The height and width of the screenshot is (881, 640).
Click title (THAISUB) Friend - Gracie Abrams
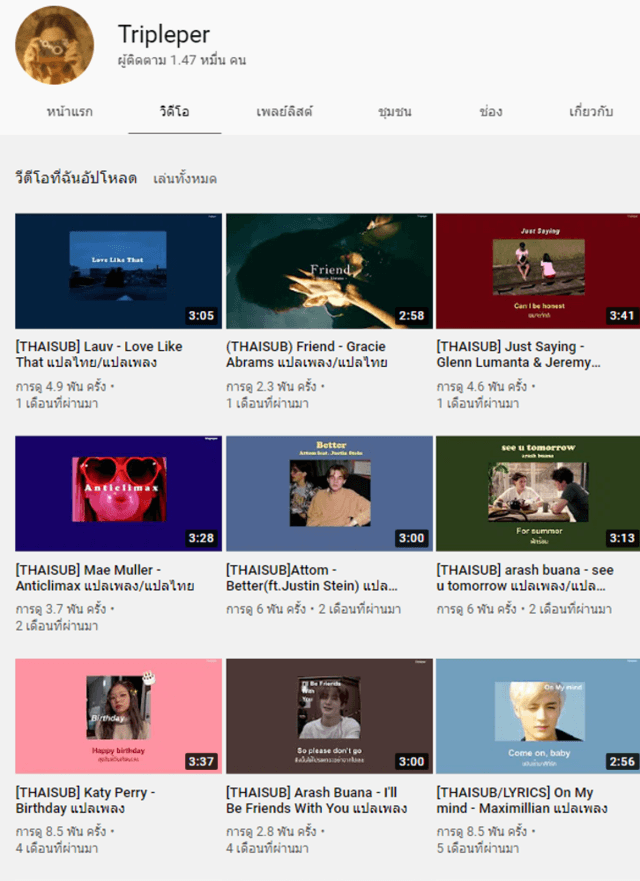pos(307,355)
